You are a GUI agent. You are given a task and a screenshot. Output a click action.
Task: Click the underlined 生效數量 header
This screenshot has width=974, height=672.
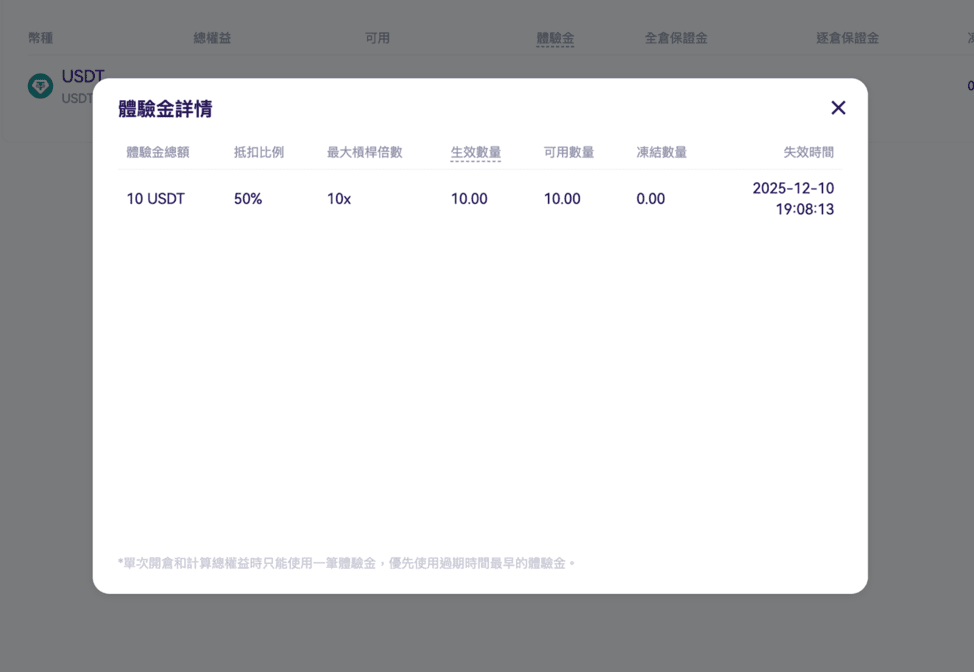click(x=475, y=152)
